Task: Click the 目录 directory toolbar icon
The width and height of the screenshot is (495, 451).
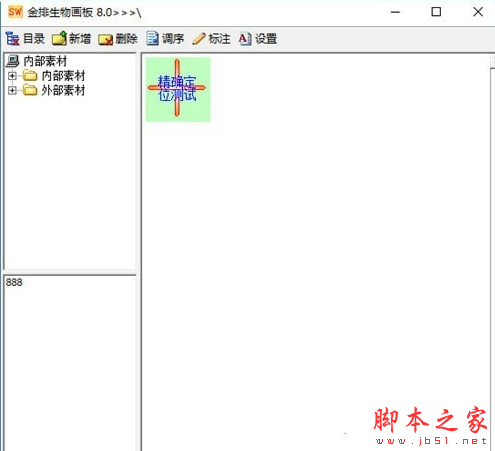Action: 13,39
